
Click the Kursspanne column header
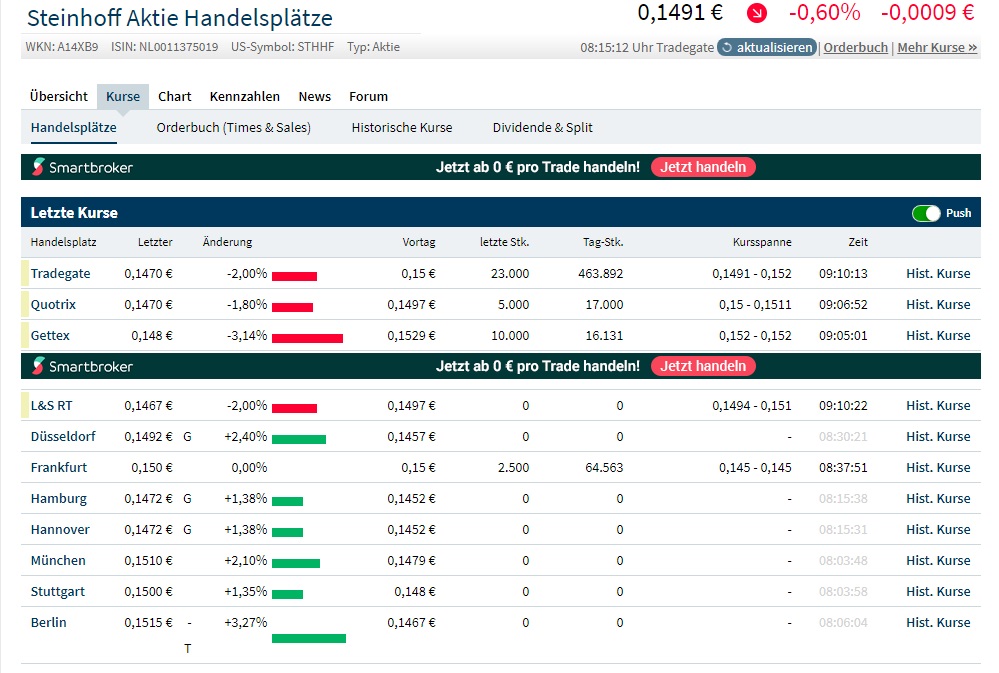point(762,242)
